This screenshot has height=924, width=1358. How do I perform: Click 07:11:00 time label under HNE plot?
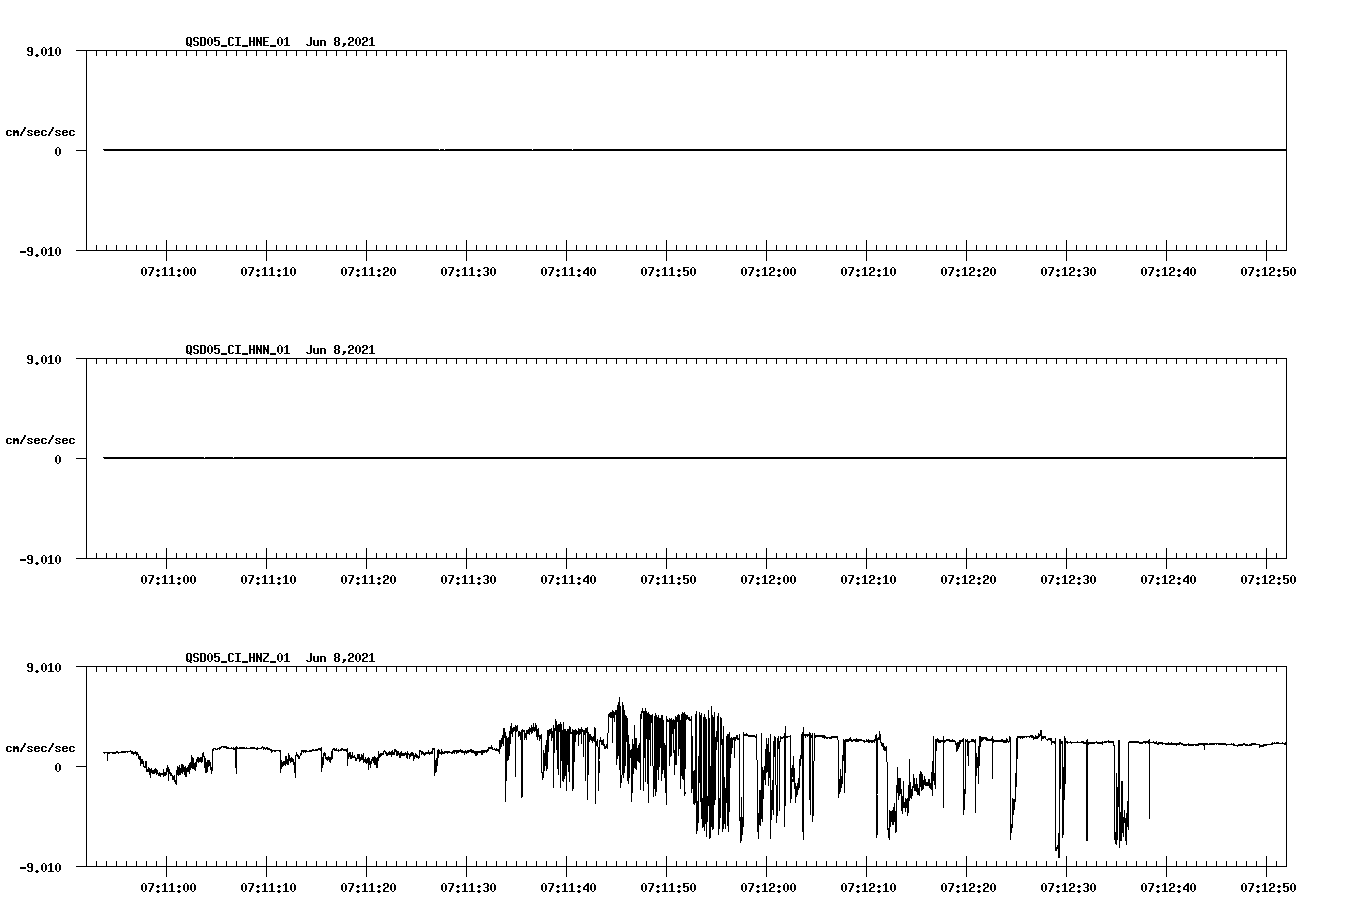coord(168,271)
